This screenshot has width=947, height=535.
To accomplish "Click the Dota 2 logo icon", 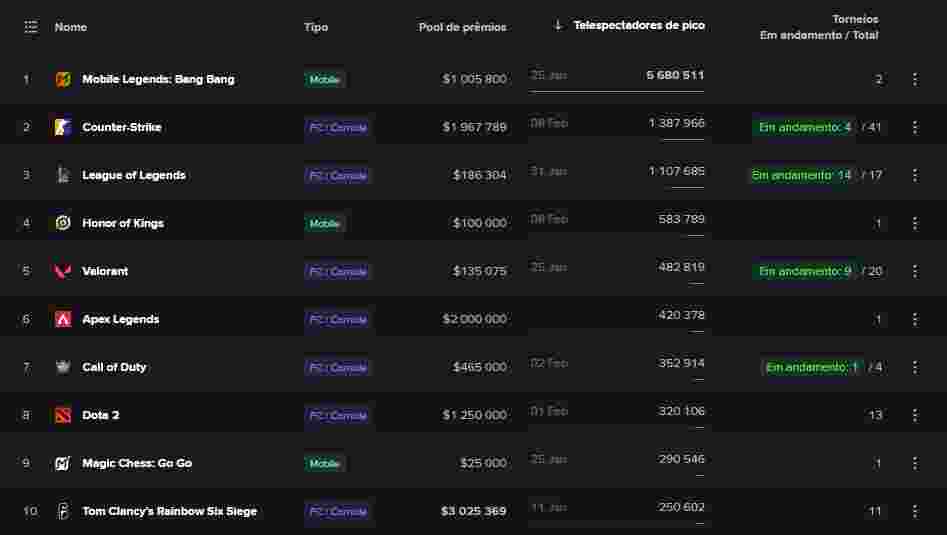I will pyautogui.click(x=63, y=415).
